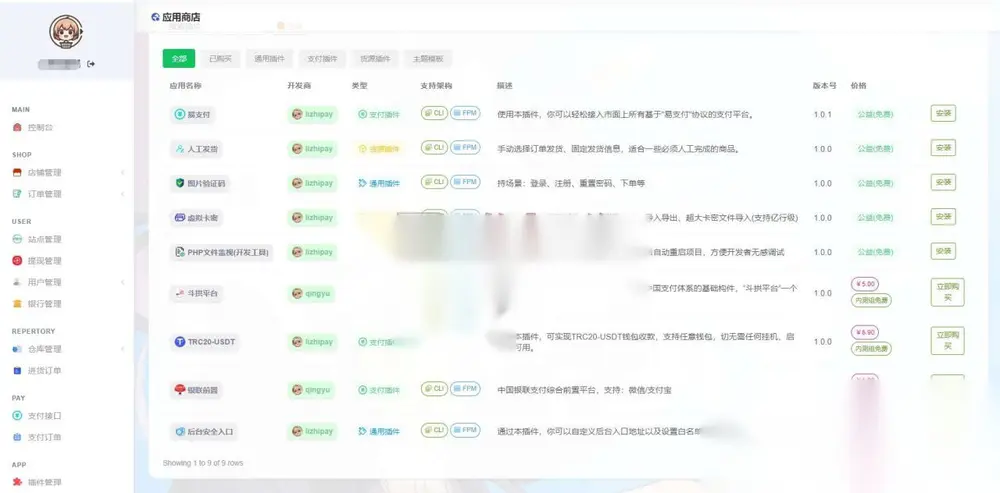Click the 价格 column header

(858, 85)
